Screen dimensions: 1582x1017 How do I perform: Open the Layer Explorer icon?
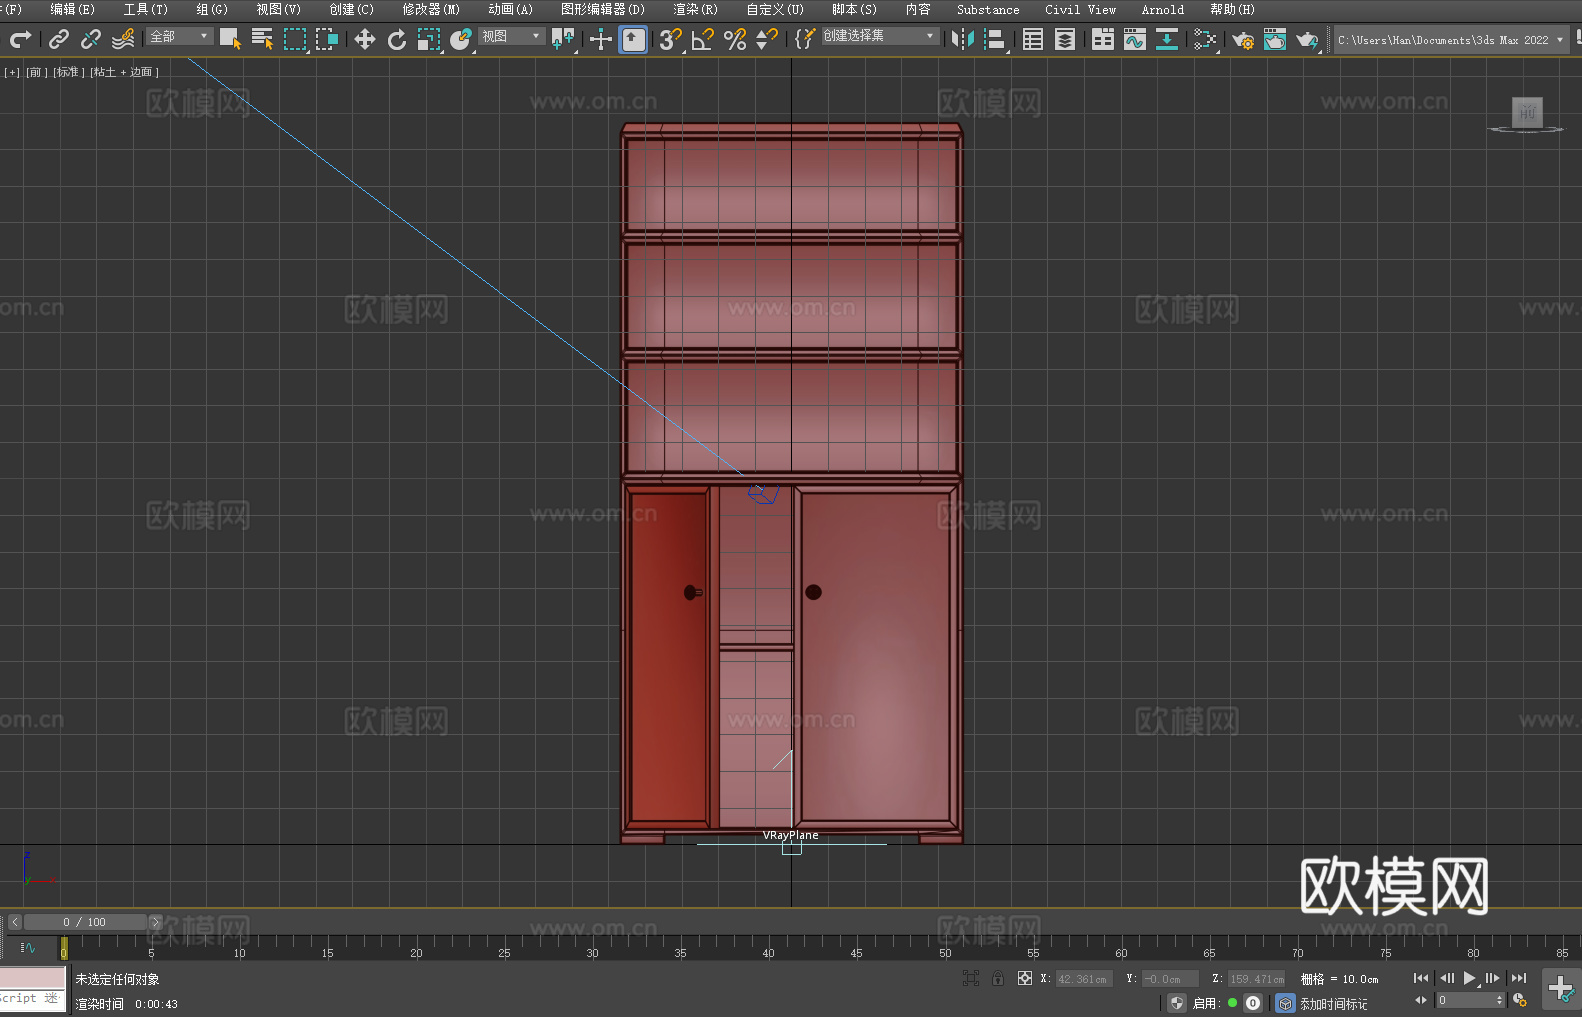(1065, 39)
